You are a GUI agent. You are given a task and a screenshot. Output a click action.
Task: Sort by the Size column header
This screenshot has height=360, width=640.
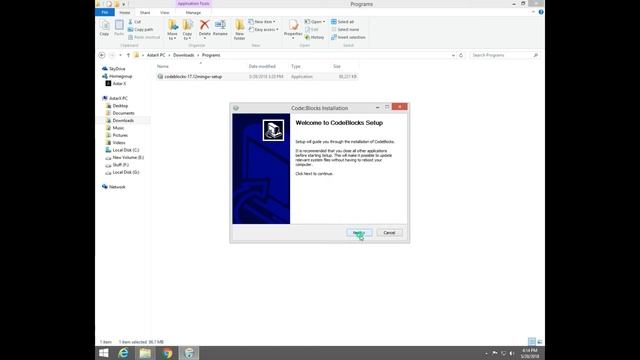click(x=337, y=66)
